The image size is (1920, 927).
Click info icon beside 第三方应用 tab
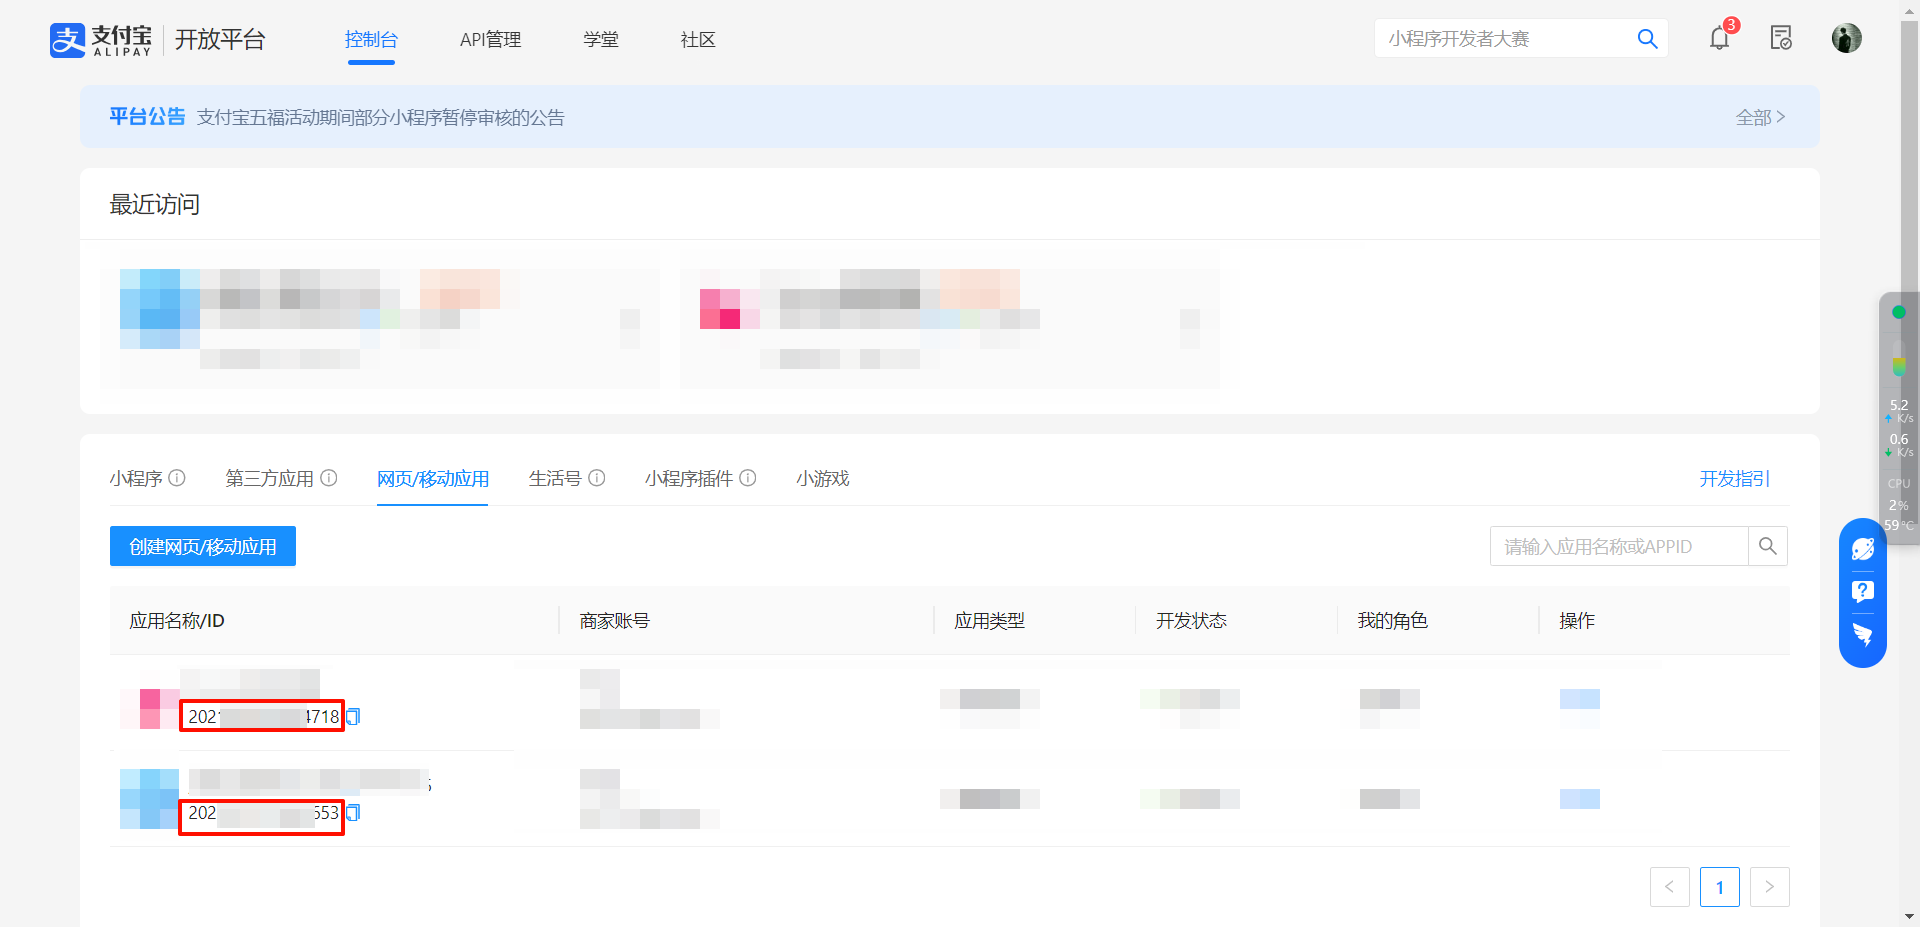(x=328, y=478)
